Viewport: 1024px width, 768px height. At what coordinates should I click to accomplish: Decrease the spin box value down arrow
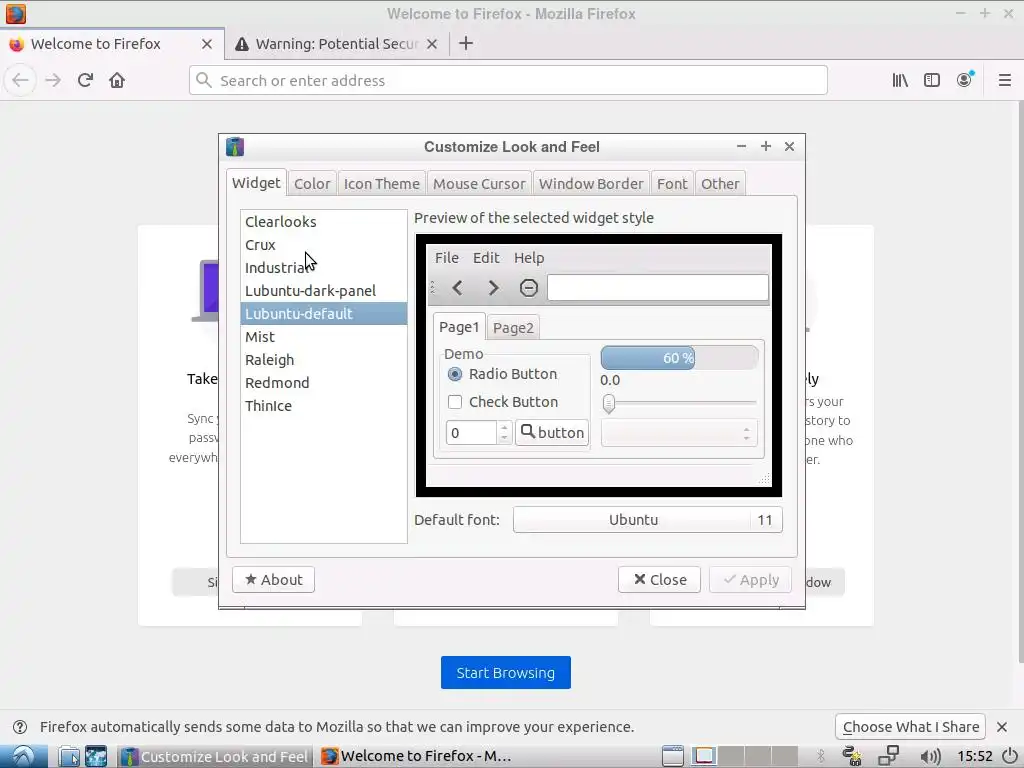[504, 438]
